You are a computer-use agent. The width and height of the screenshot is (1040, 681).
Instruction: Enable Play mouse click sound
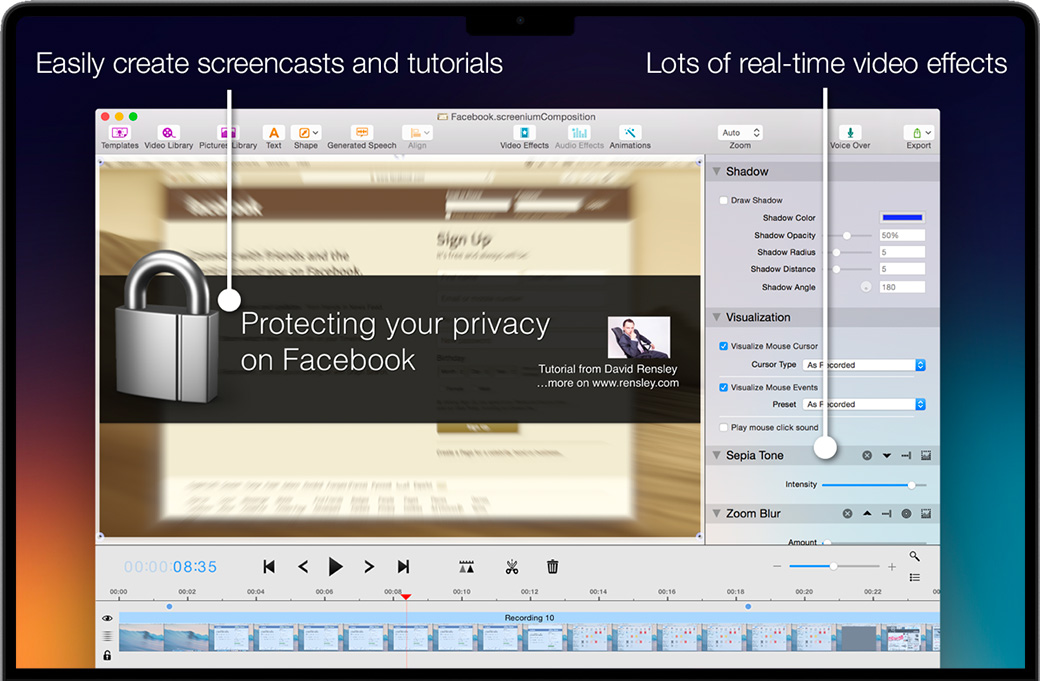click(x=724, y=427)
